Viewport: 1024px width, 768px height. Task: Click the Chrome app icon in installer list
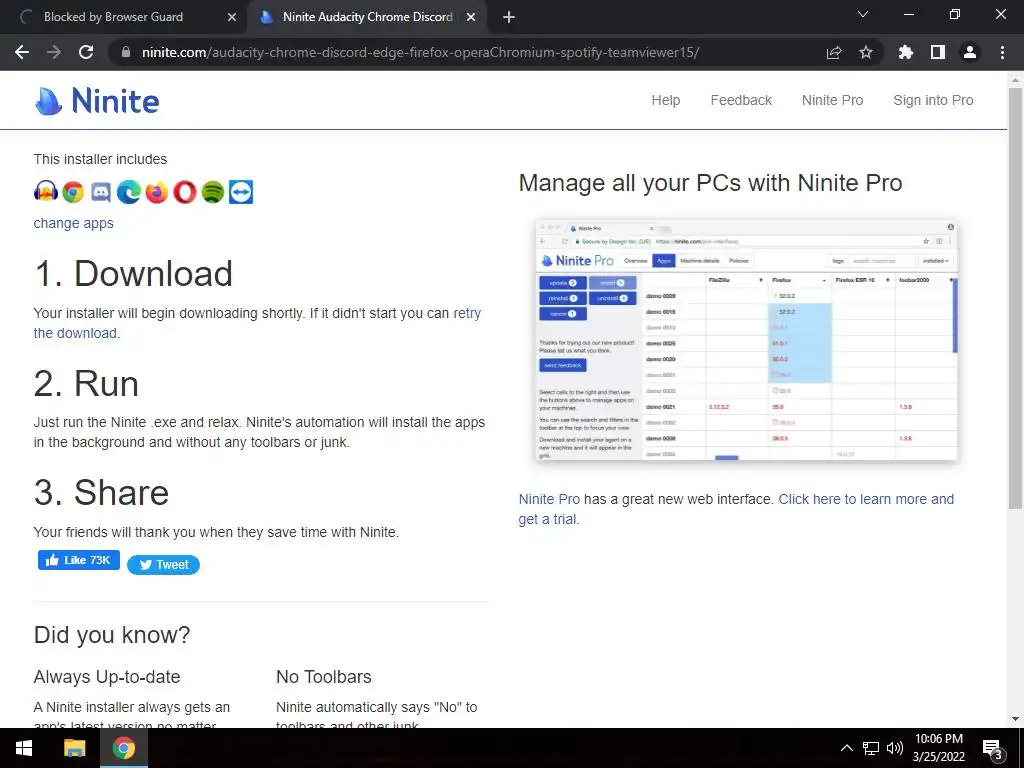coord(73,192)
